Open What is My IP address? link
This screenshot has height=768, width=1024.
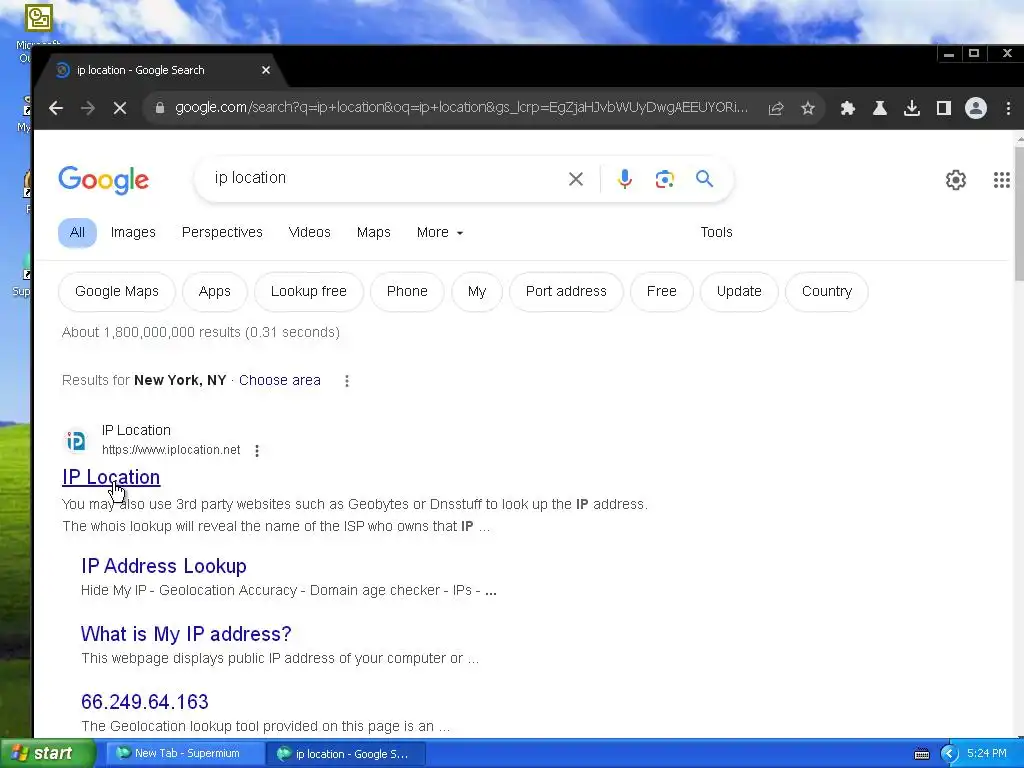click(186, 634)
